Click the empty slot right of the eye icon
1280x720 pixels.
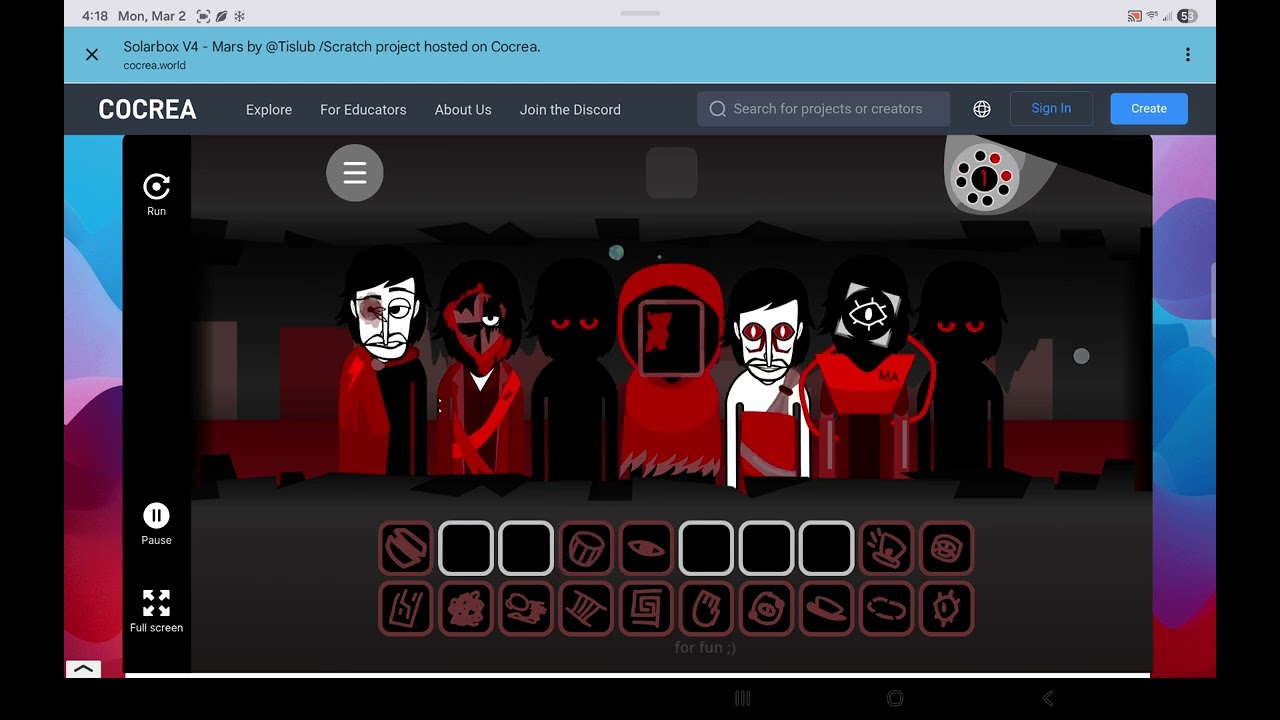[x=706, y=548]
